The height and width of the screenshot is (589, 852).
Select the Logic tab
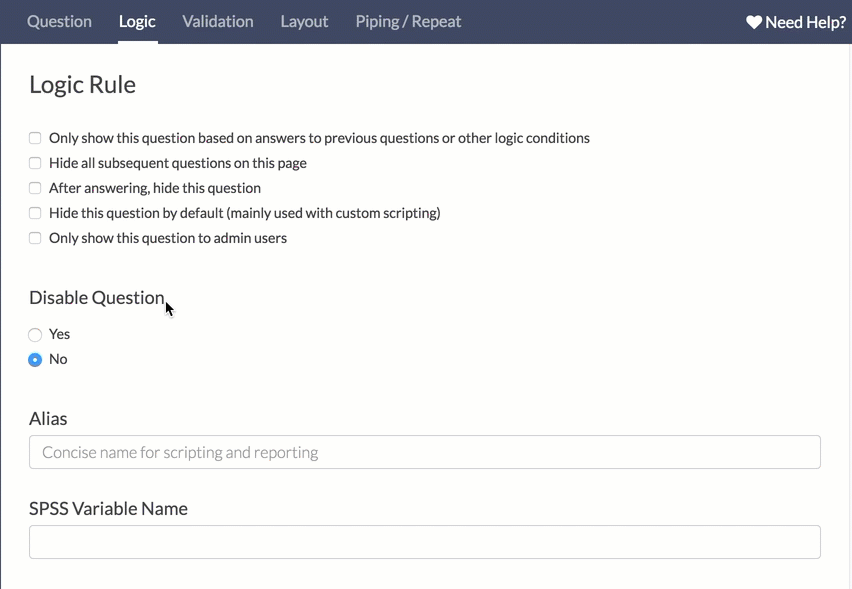pyautogui.click(x=137, y=21)
